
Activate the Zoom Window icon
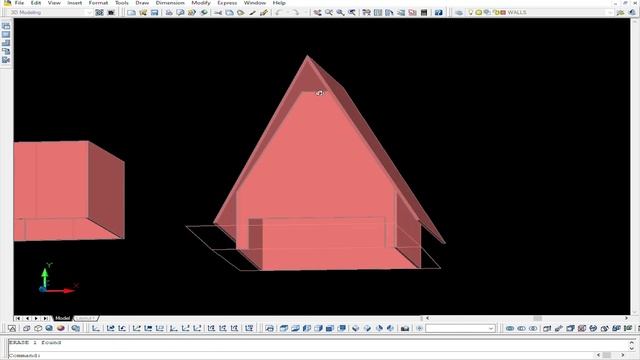[x=340, y=13]
